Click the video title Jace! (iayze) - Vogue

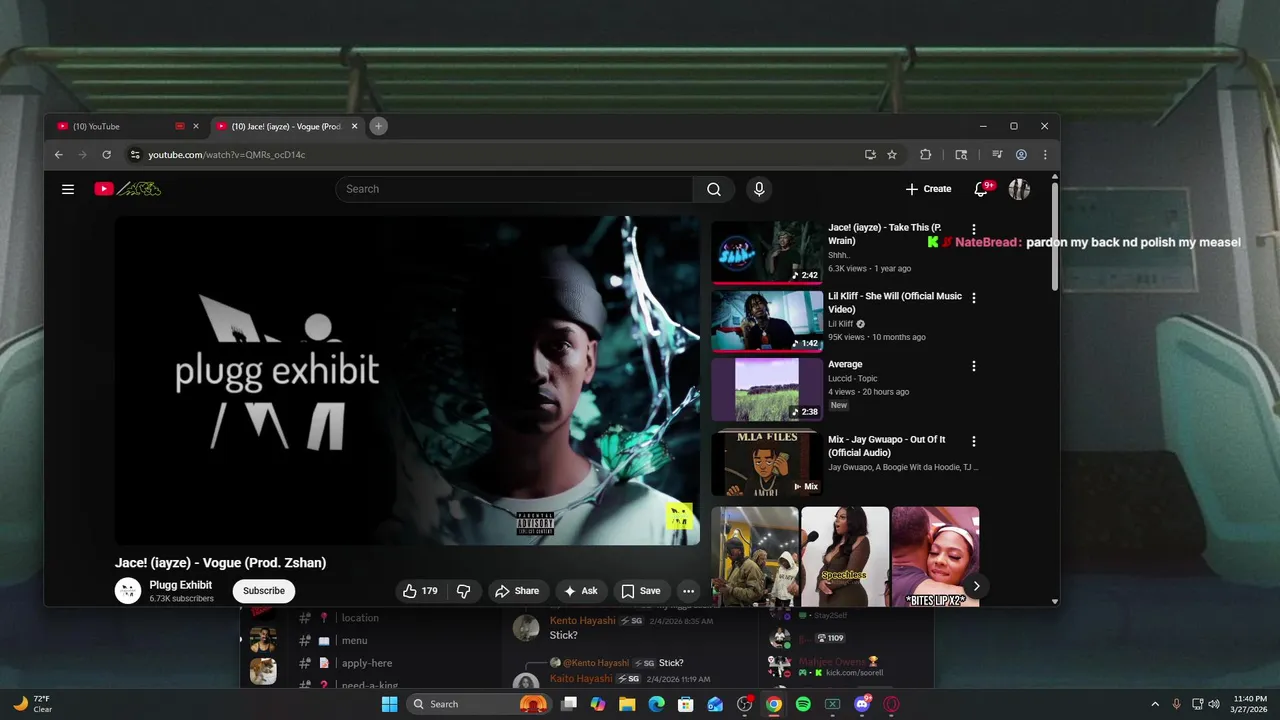220,562
